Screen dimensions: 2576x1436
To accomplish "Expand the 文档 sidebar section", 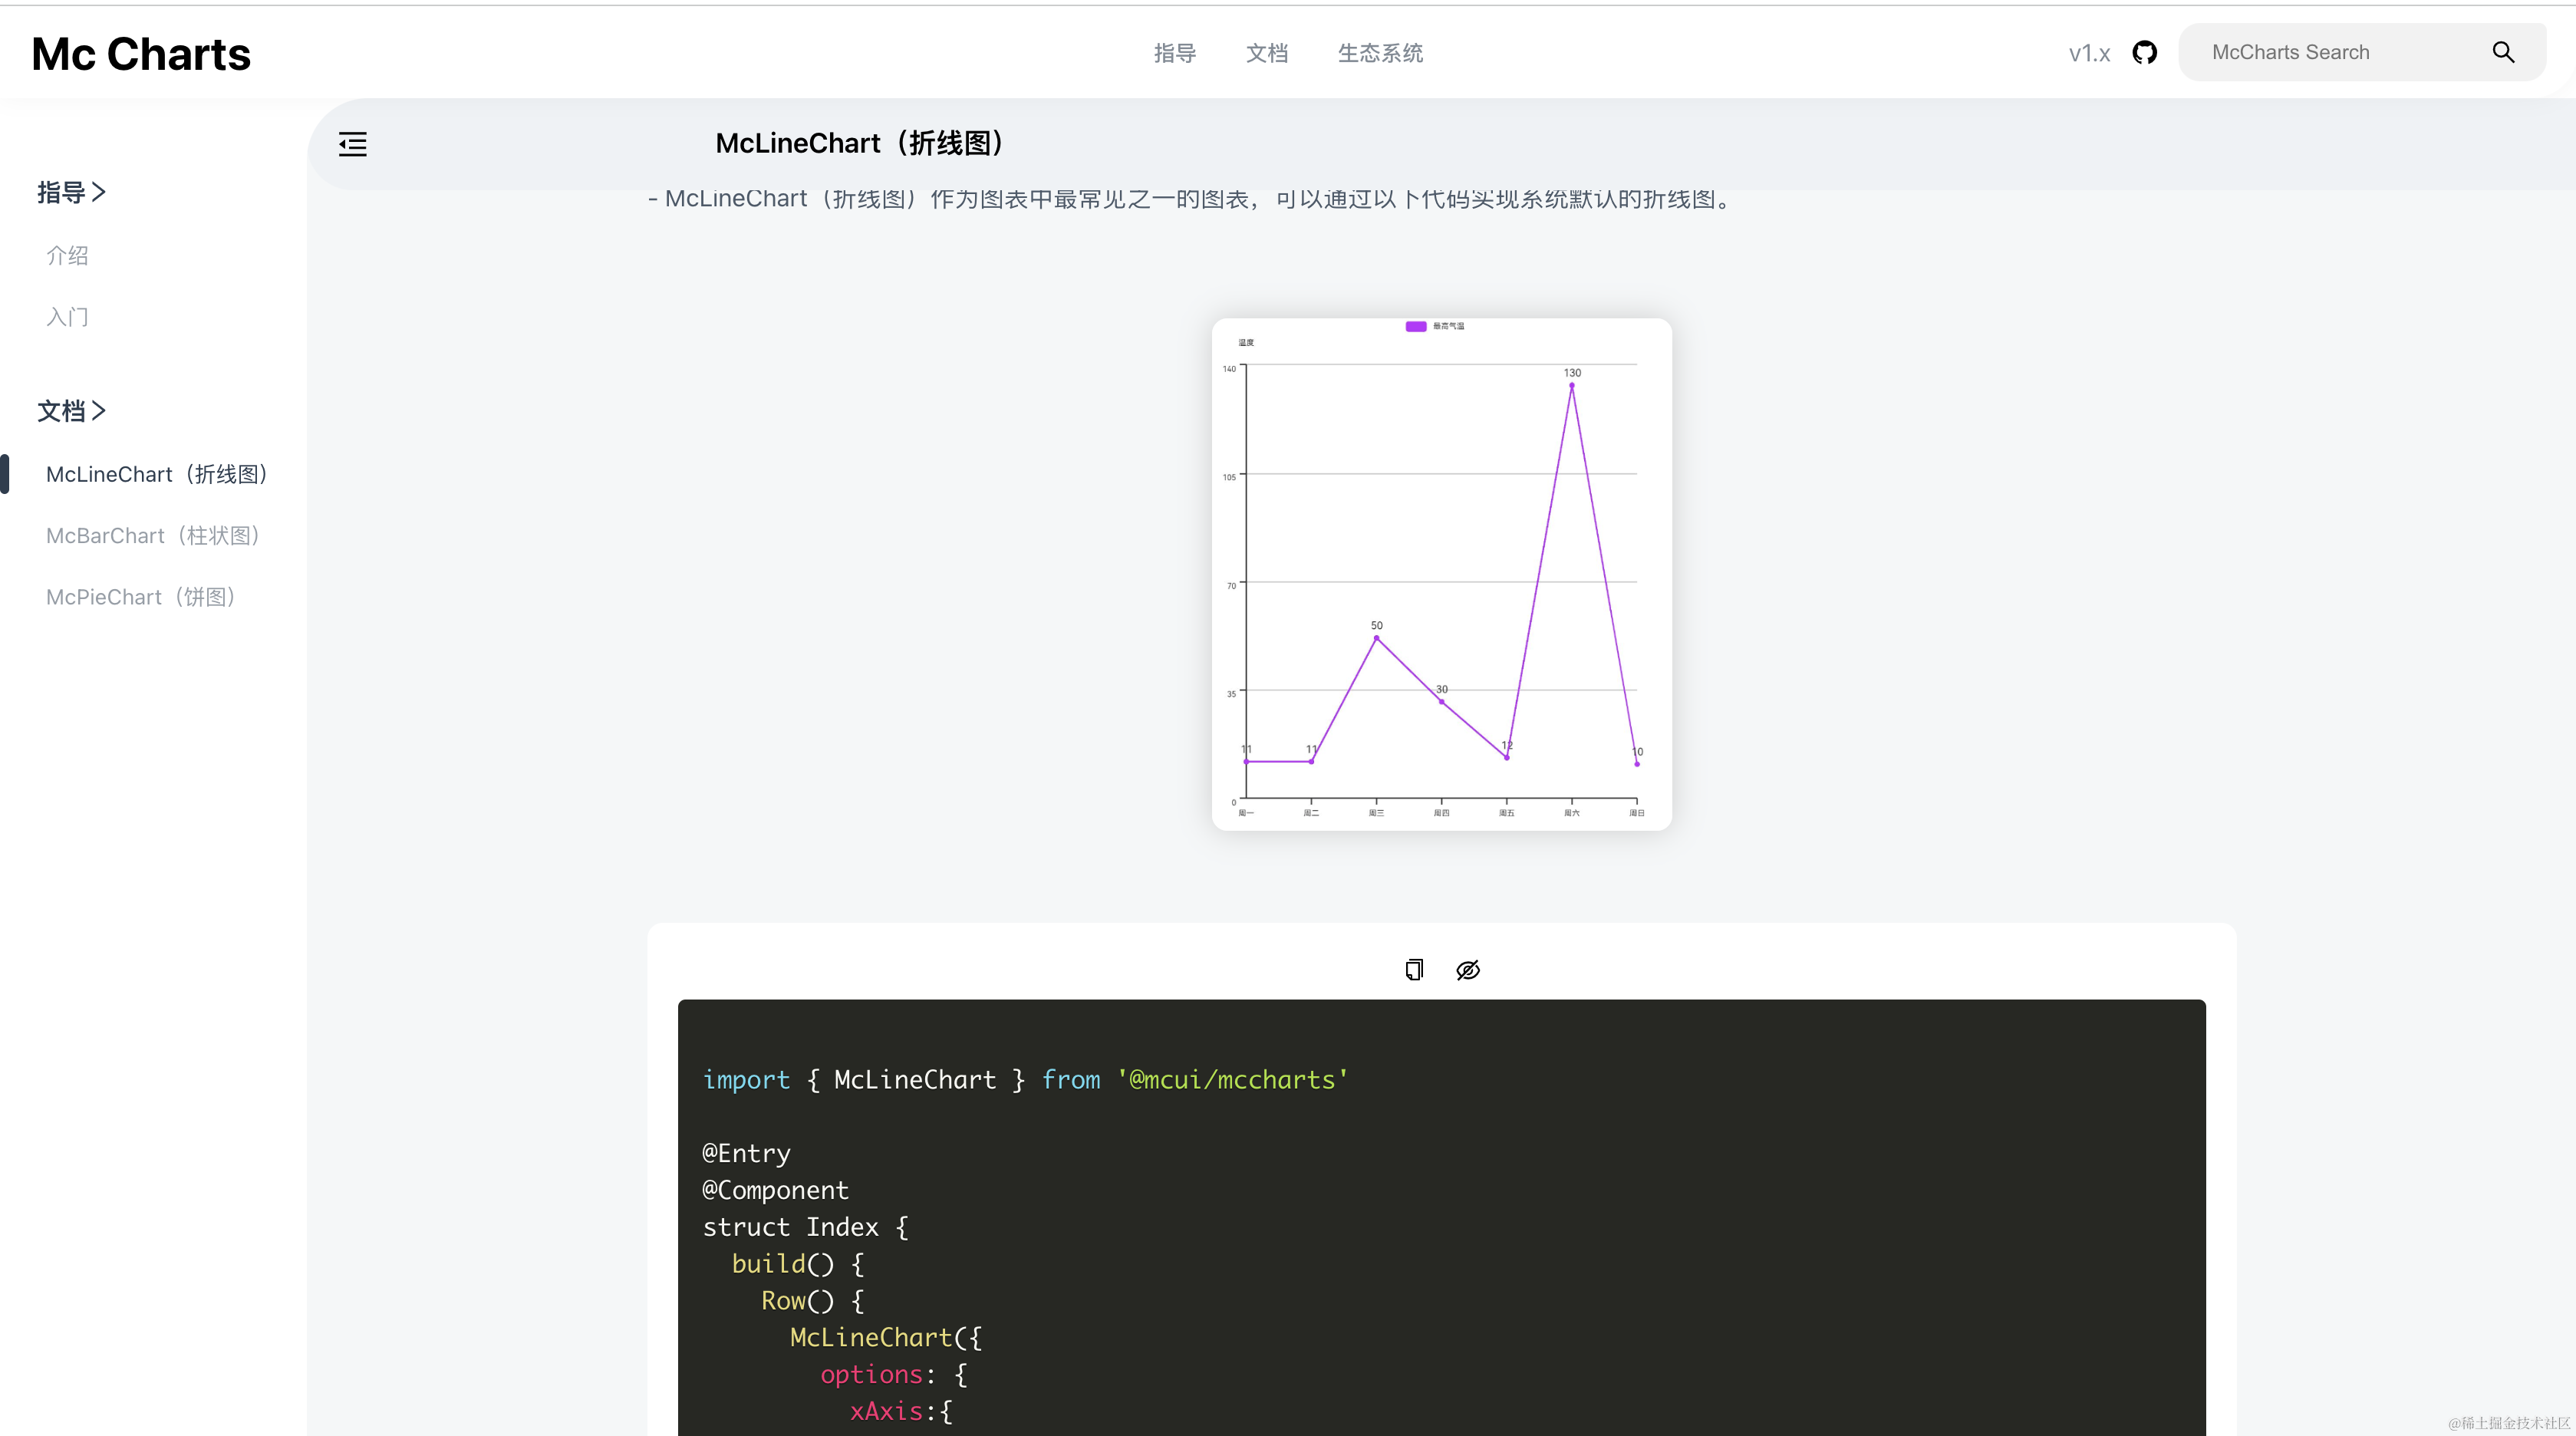I will (71, 411).
